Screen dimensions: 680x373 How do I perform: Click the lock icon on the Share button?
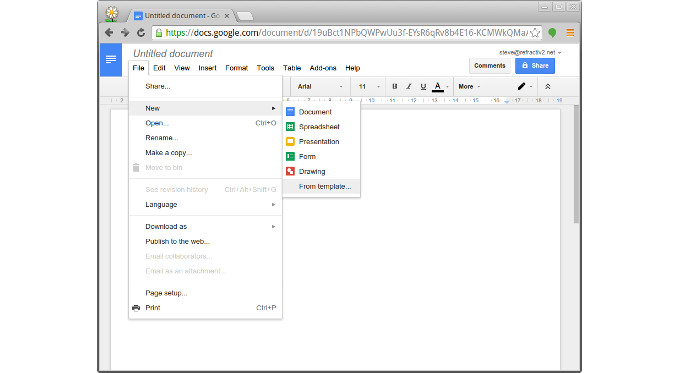525,65
